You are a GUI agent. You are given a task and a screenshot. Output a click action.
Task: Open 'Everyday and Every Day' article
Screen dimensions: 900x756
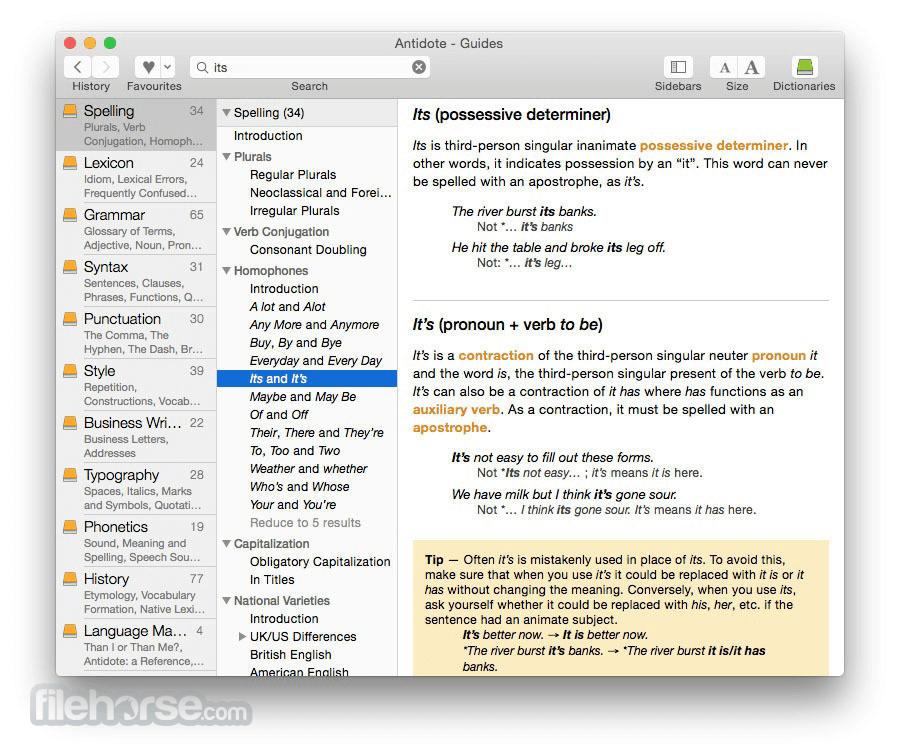(x=316, y=360)
